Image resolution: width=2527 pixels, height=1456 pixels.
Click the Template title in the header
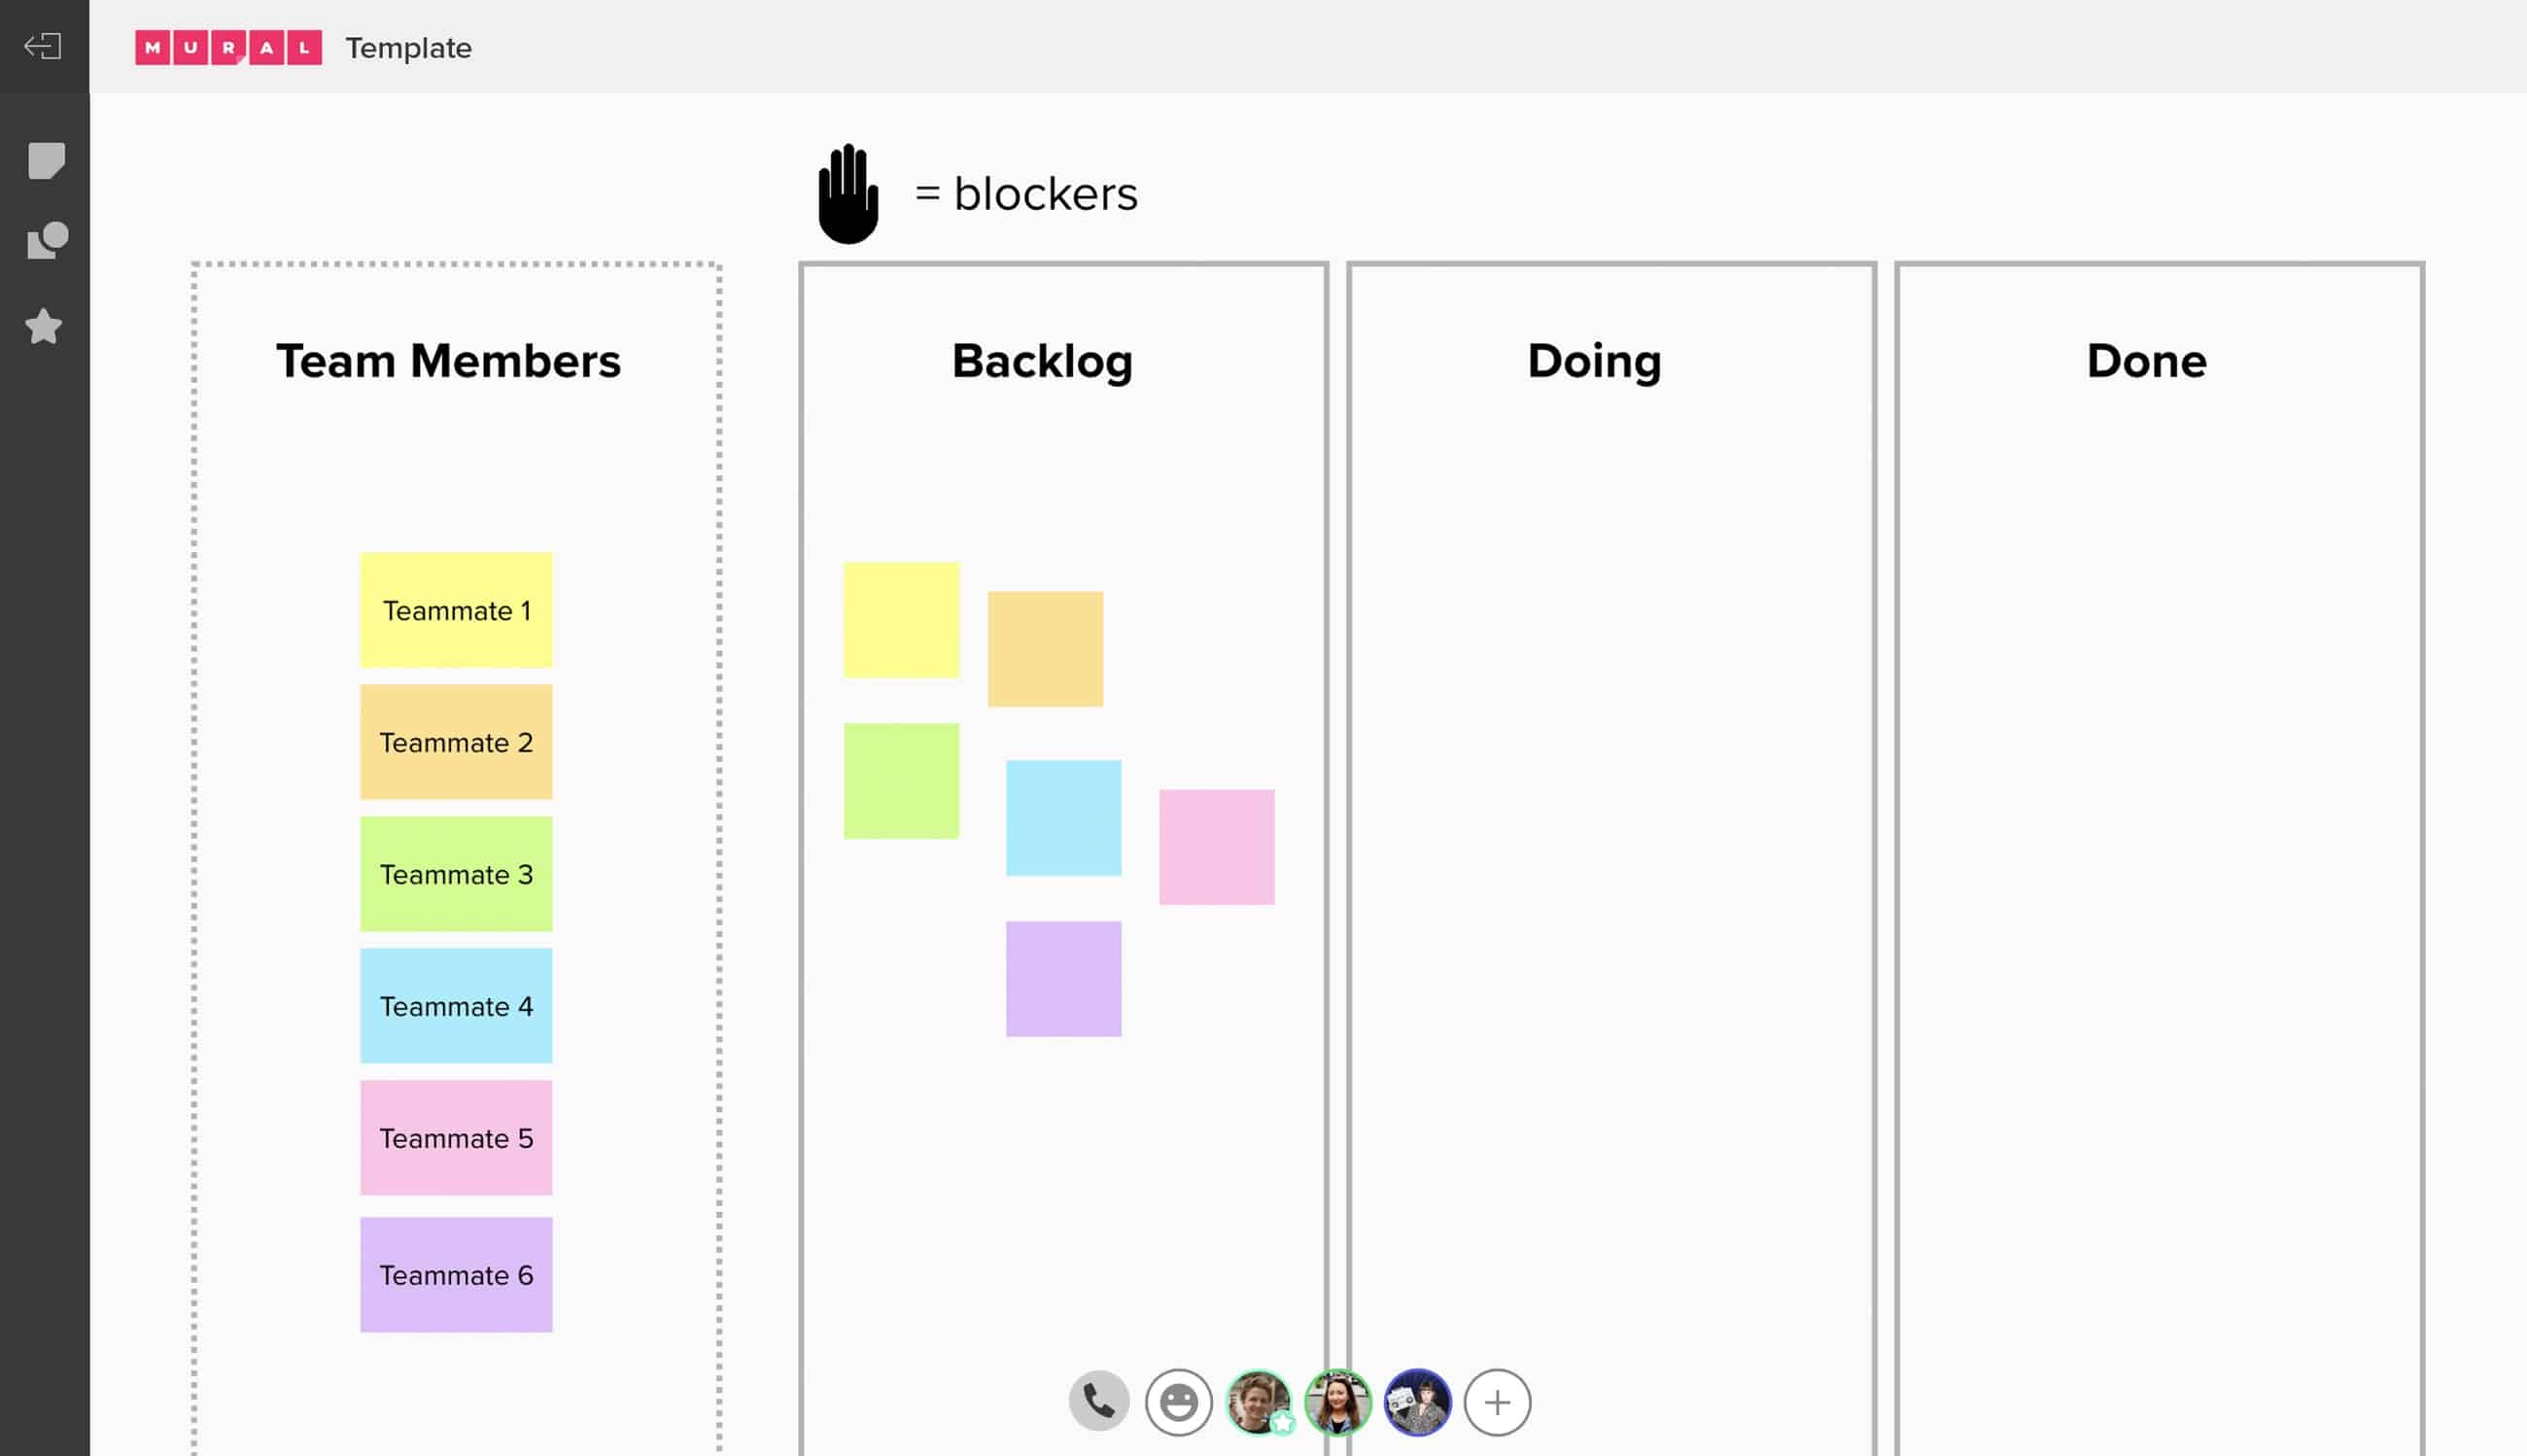[408, 47]
